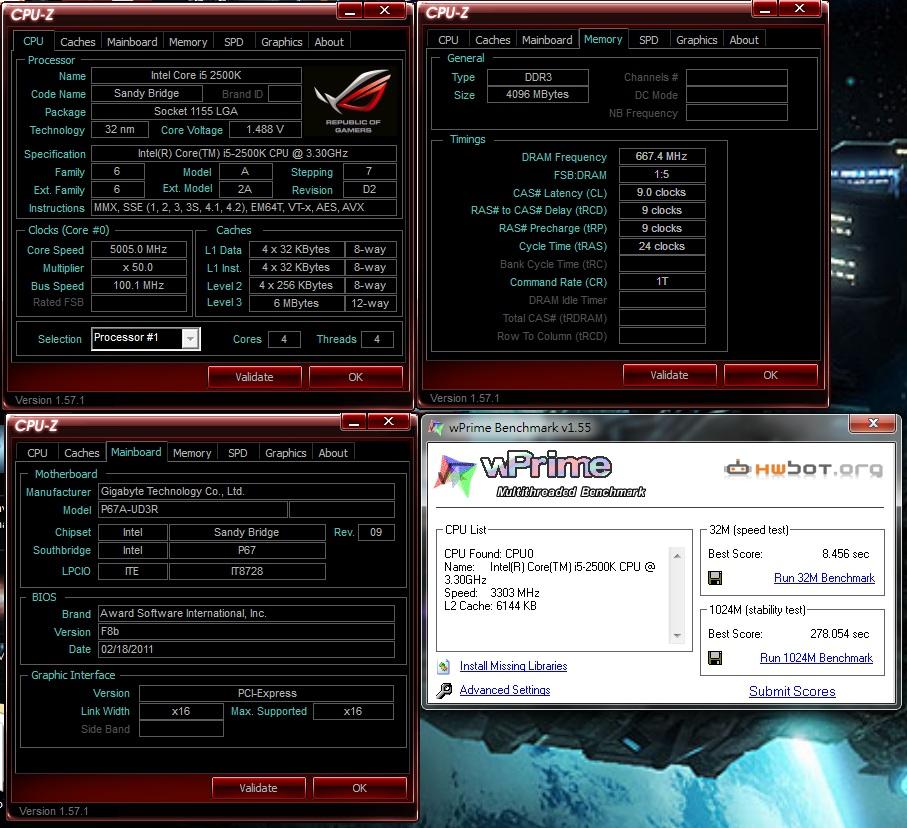
Task: Open Graphics tab in top-left CPU-Z window
Action: (282, 42)
